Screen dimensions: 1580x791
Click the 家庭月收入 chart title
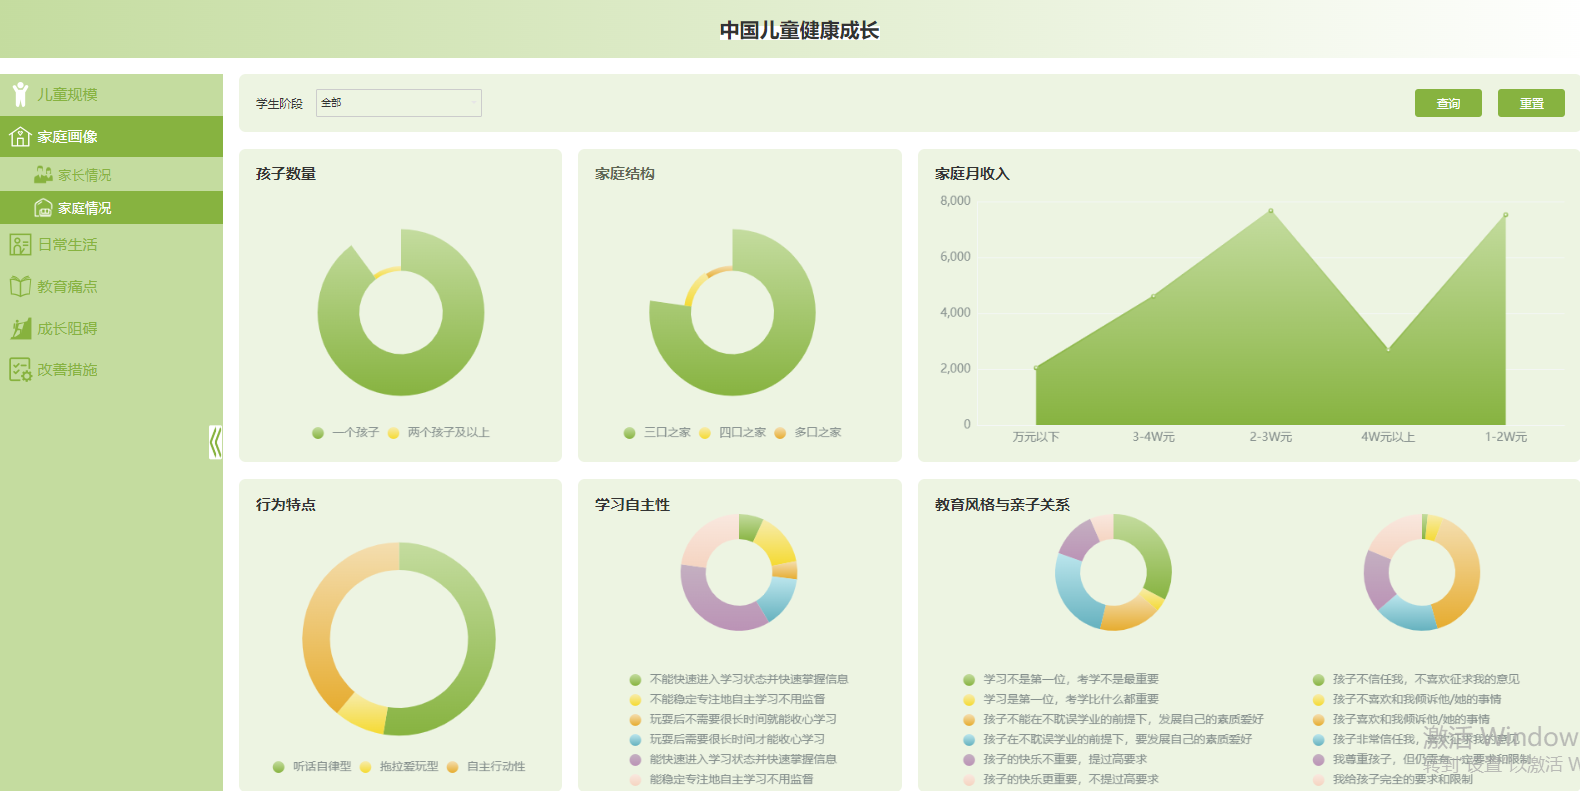tap(972, 173)
